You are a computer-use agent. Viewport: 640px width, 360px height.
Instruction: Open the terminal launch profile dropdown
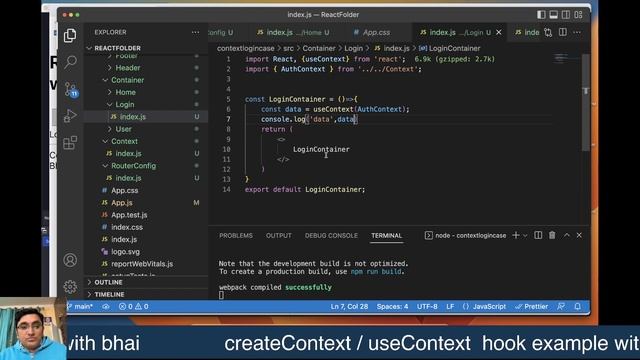click(x=525, y=236)
